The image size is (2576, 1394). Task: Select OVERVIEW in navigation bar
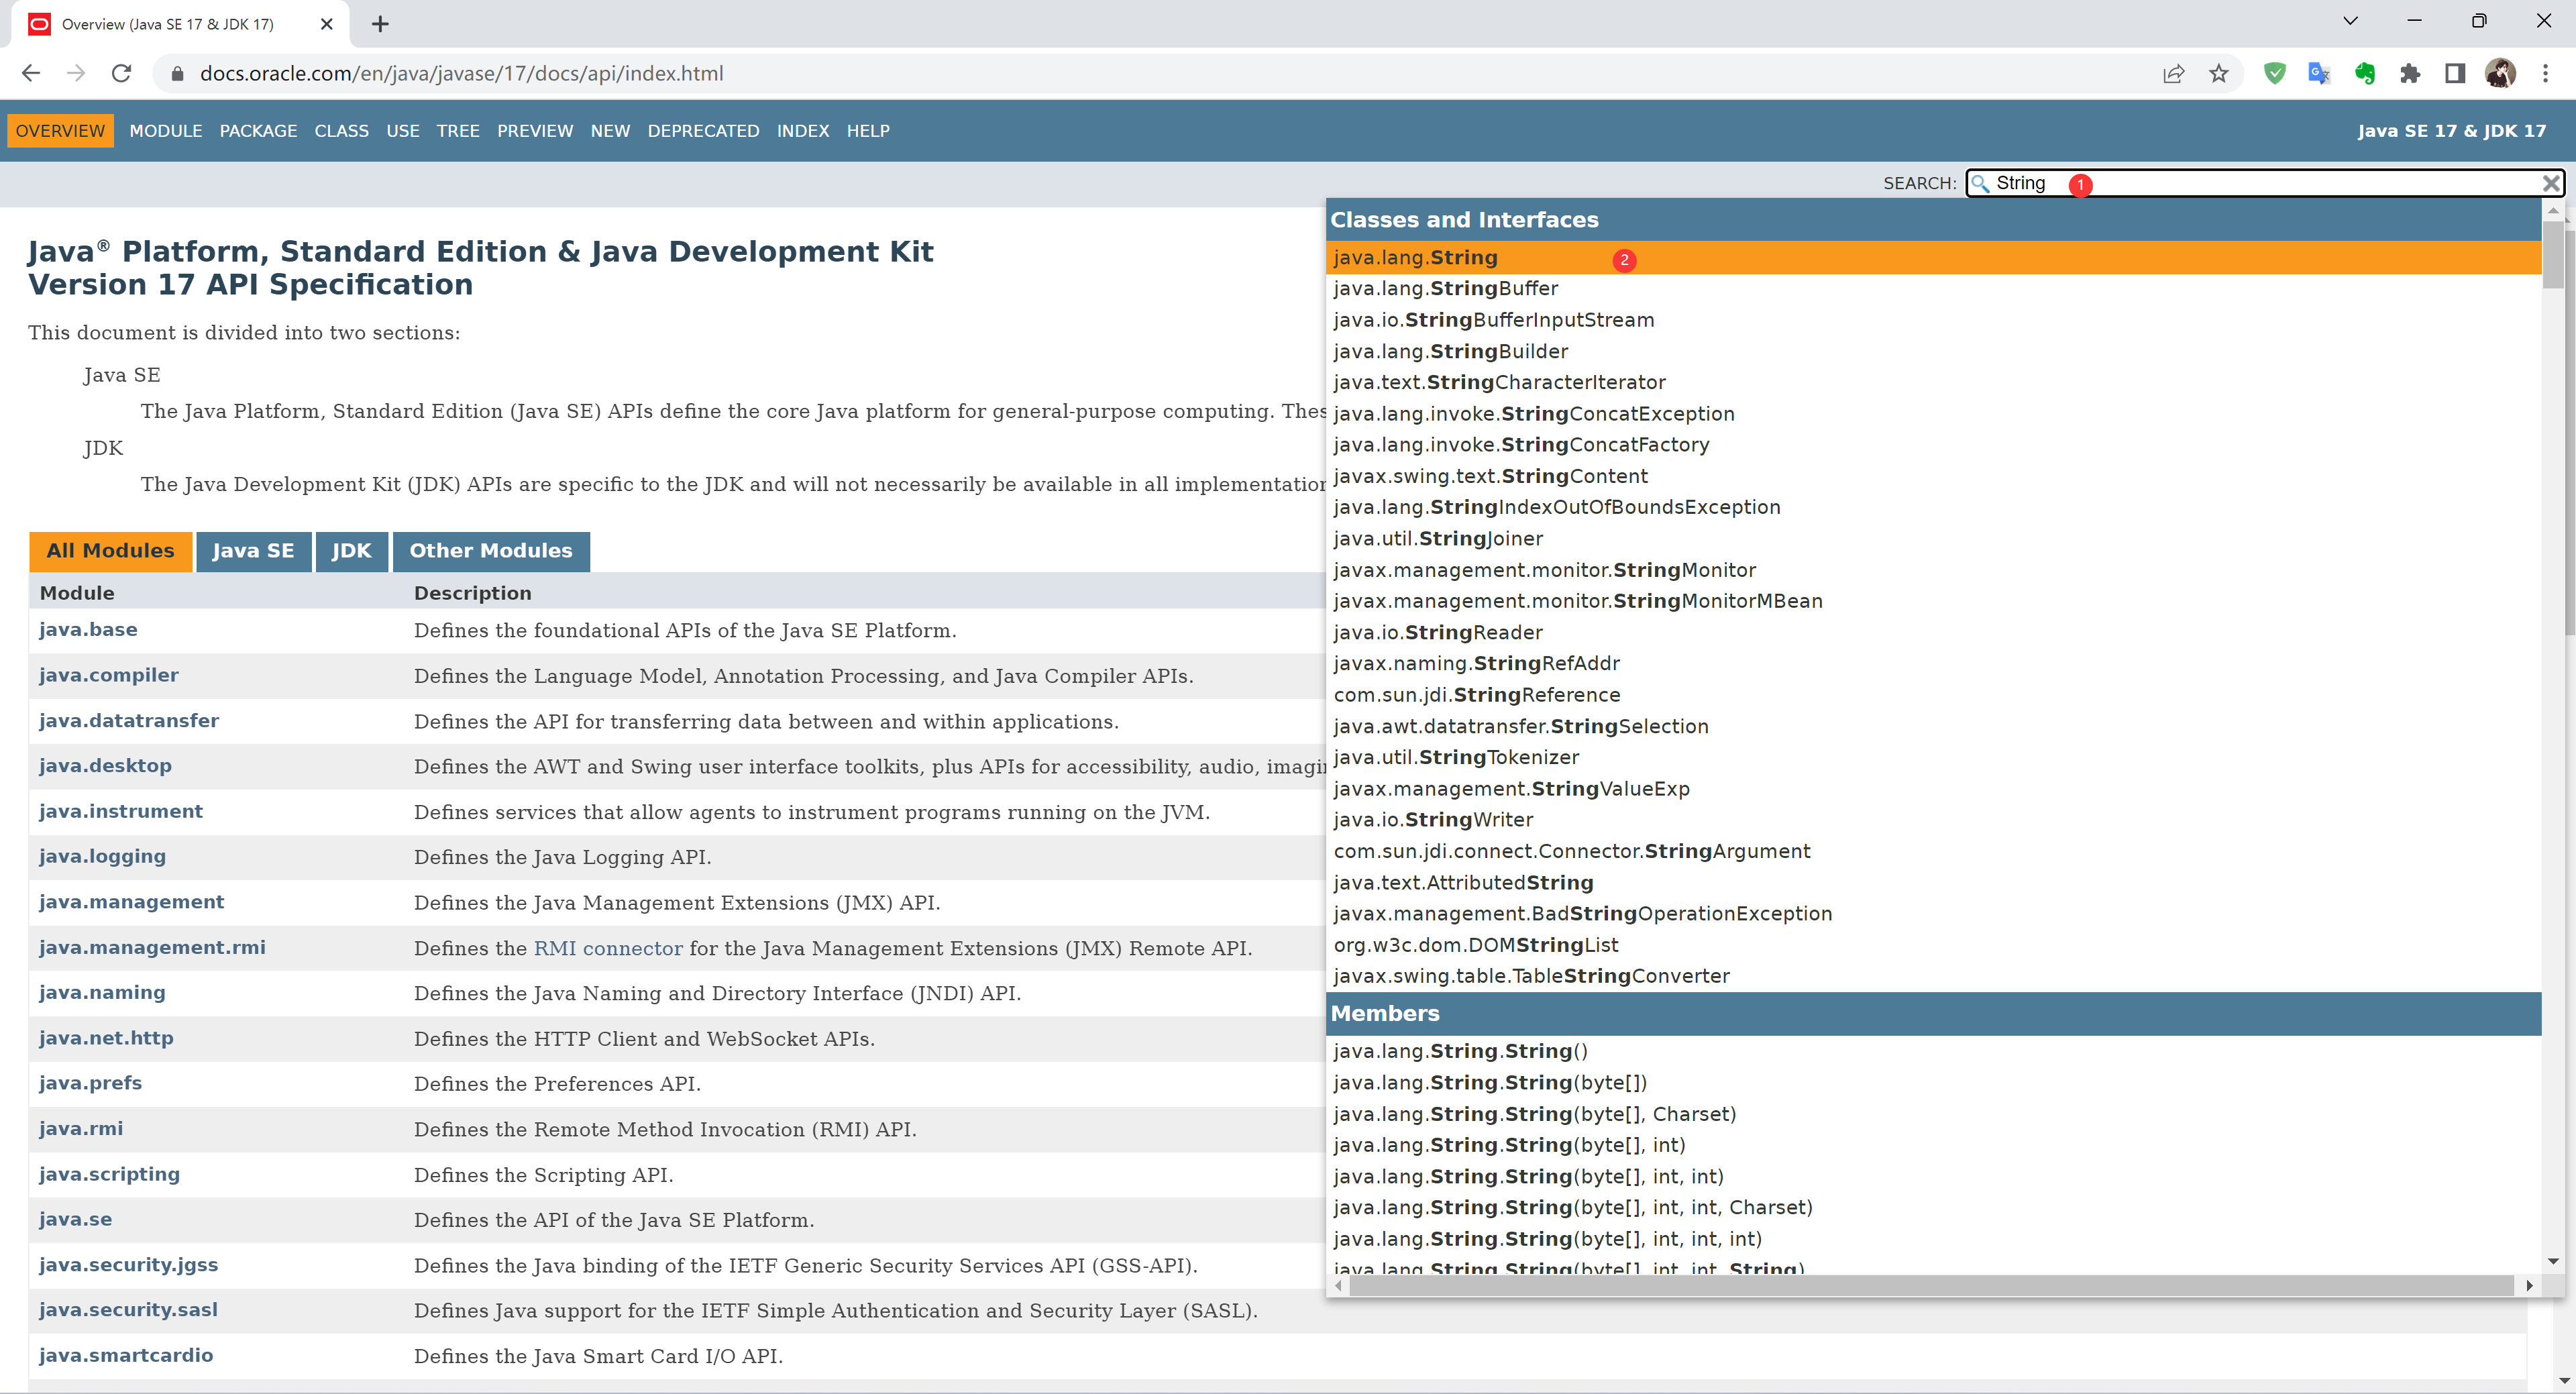pyautogui.click(x=60, y=131)
